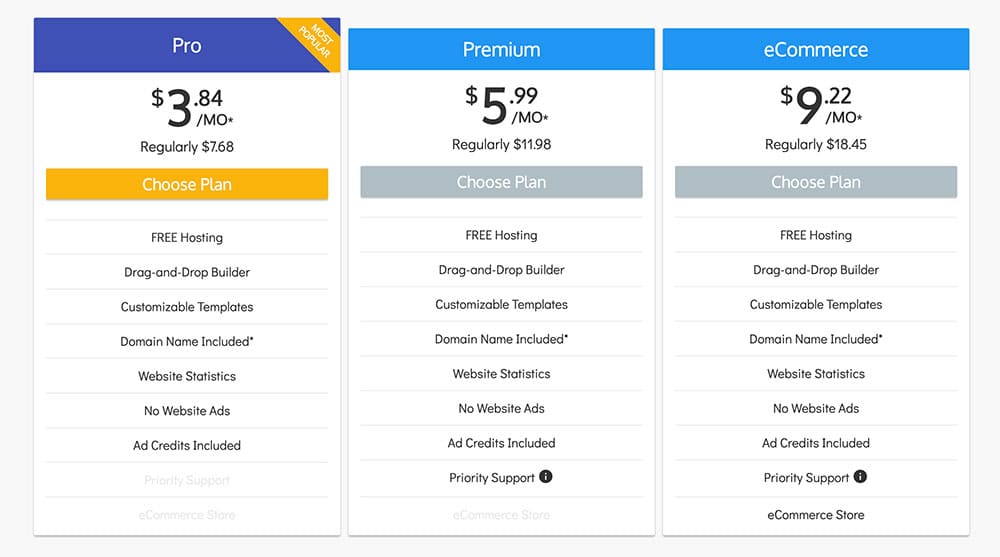Image resolution: width=1000 pixels, height=557 pixels.
Task: Select the Premium plan header
Action: (501, 49)
